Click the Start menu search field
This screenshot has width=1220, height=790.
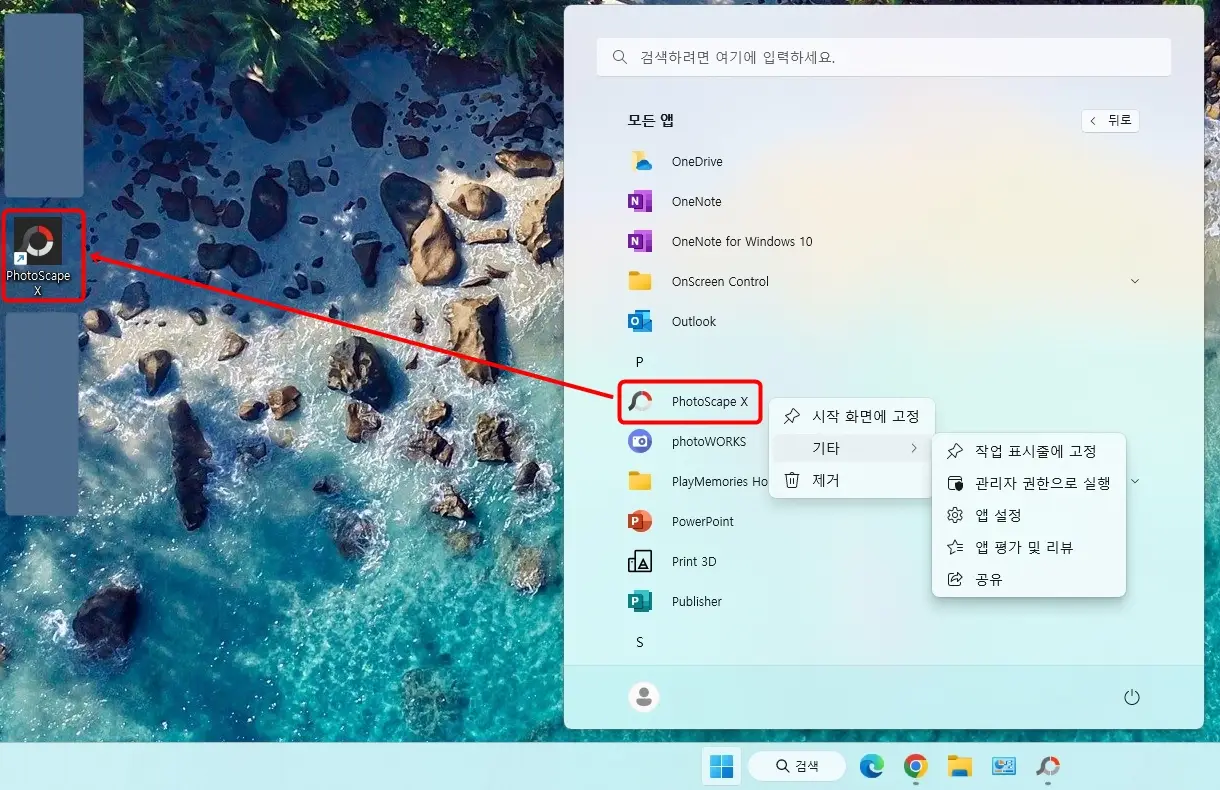coord(883,56)
